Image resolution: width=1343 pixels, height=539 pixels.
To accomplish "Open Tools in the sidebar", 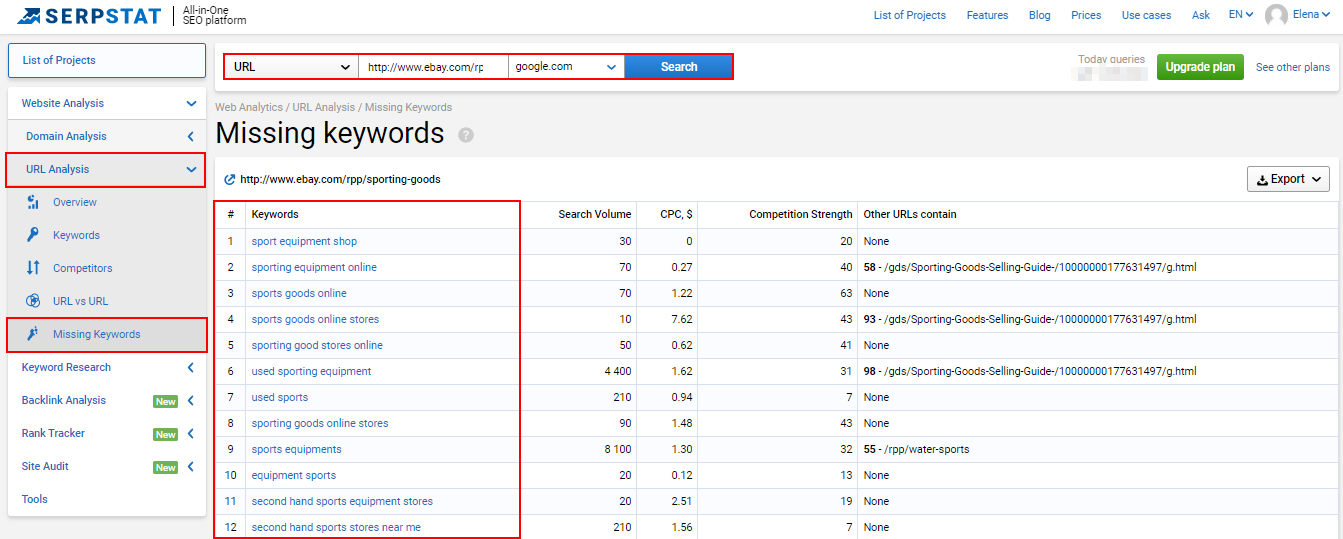I will pos(35,499).
